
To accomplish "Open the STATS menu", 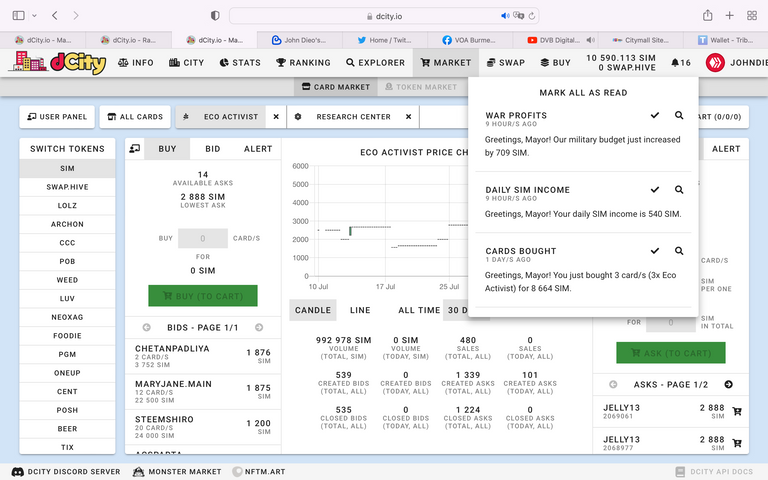I will pos(240,63).
